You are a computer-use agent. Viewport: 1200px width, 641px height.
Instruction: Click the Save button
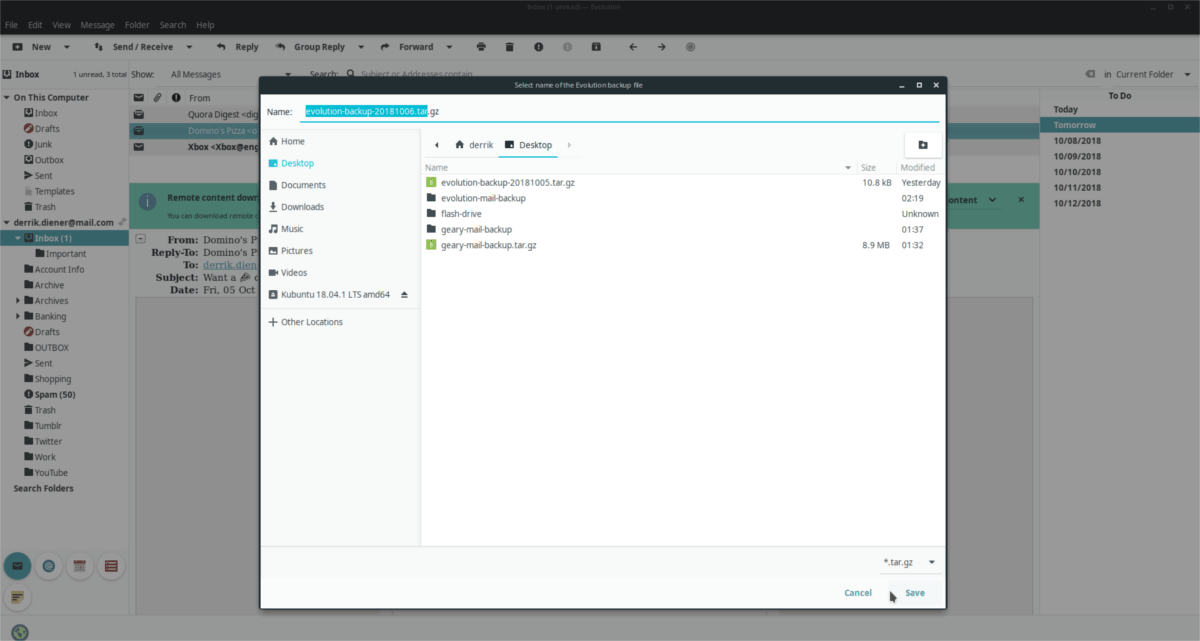coord(915,593)
